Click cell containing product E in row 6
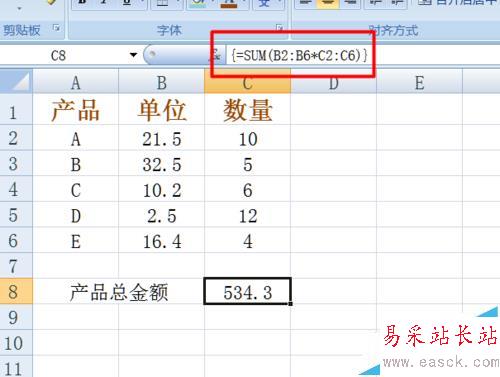 (x=76, y=240)
